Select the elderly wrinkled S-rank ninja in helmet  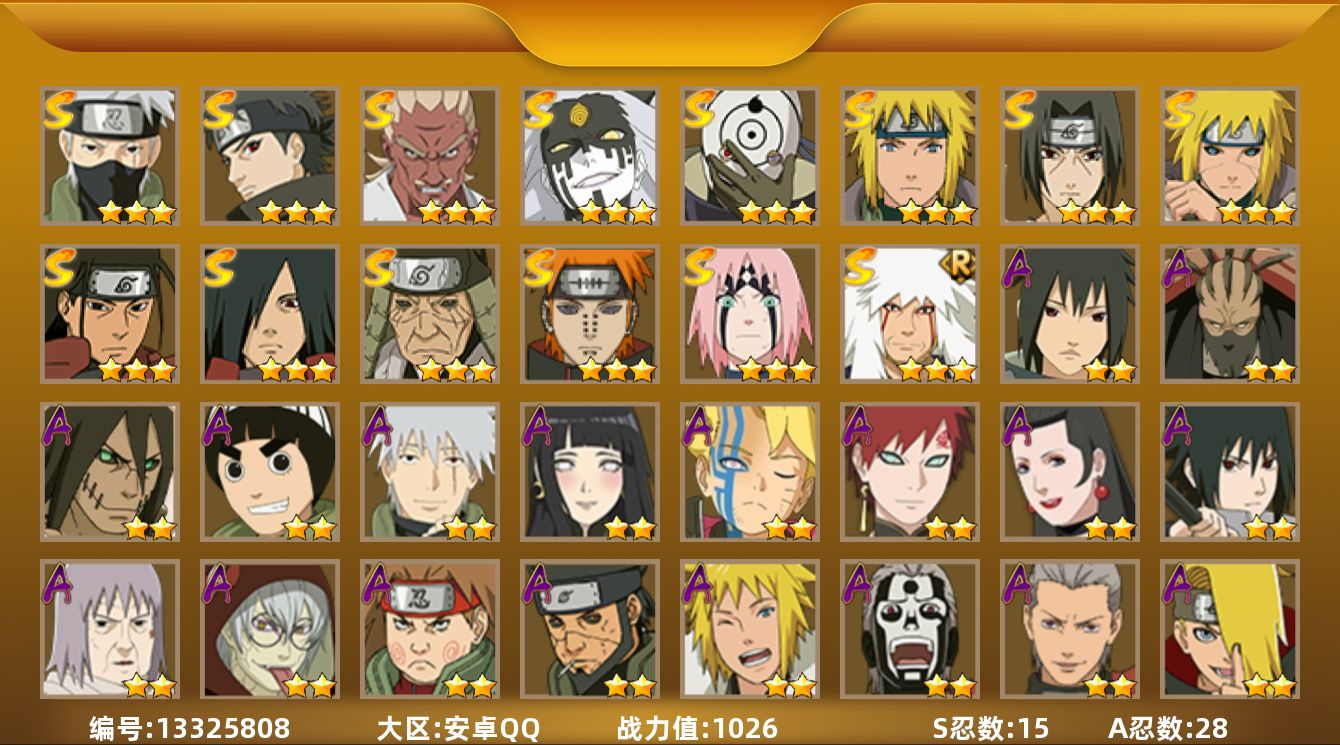[x=429, y=313]
